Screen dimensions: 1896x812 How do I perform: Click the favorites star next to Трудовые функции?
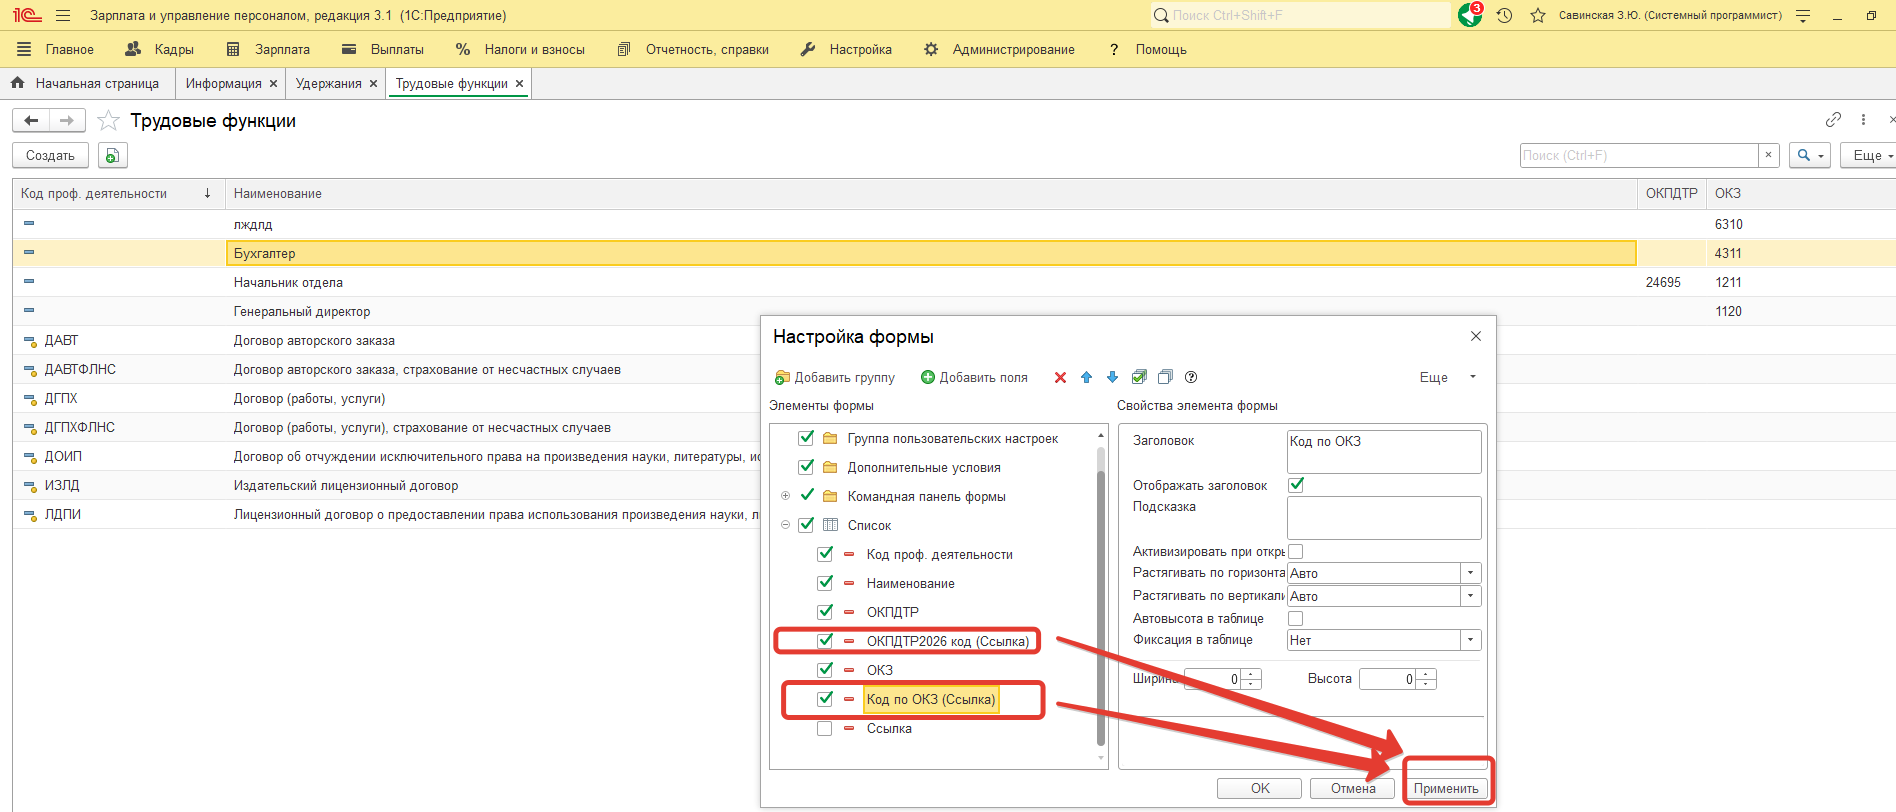pos(109,121)
